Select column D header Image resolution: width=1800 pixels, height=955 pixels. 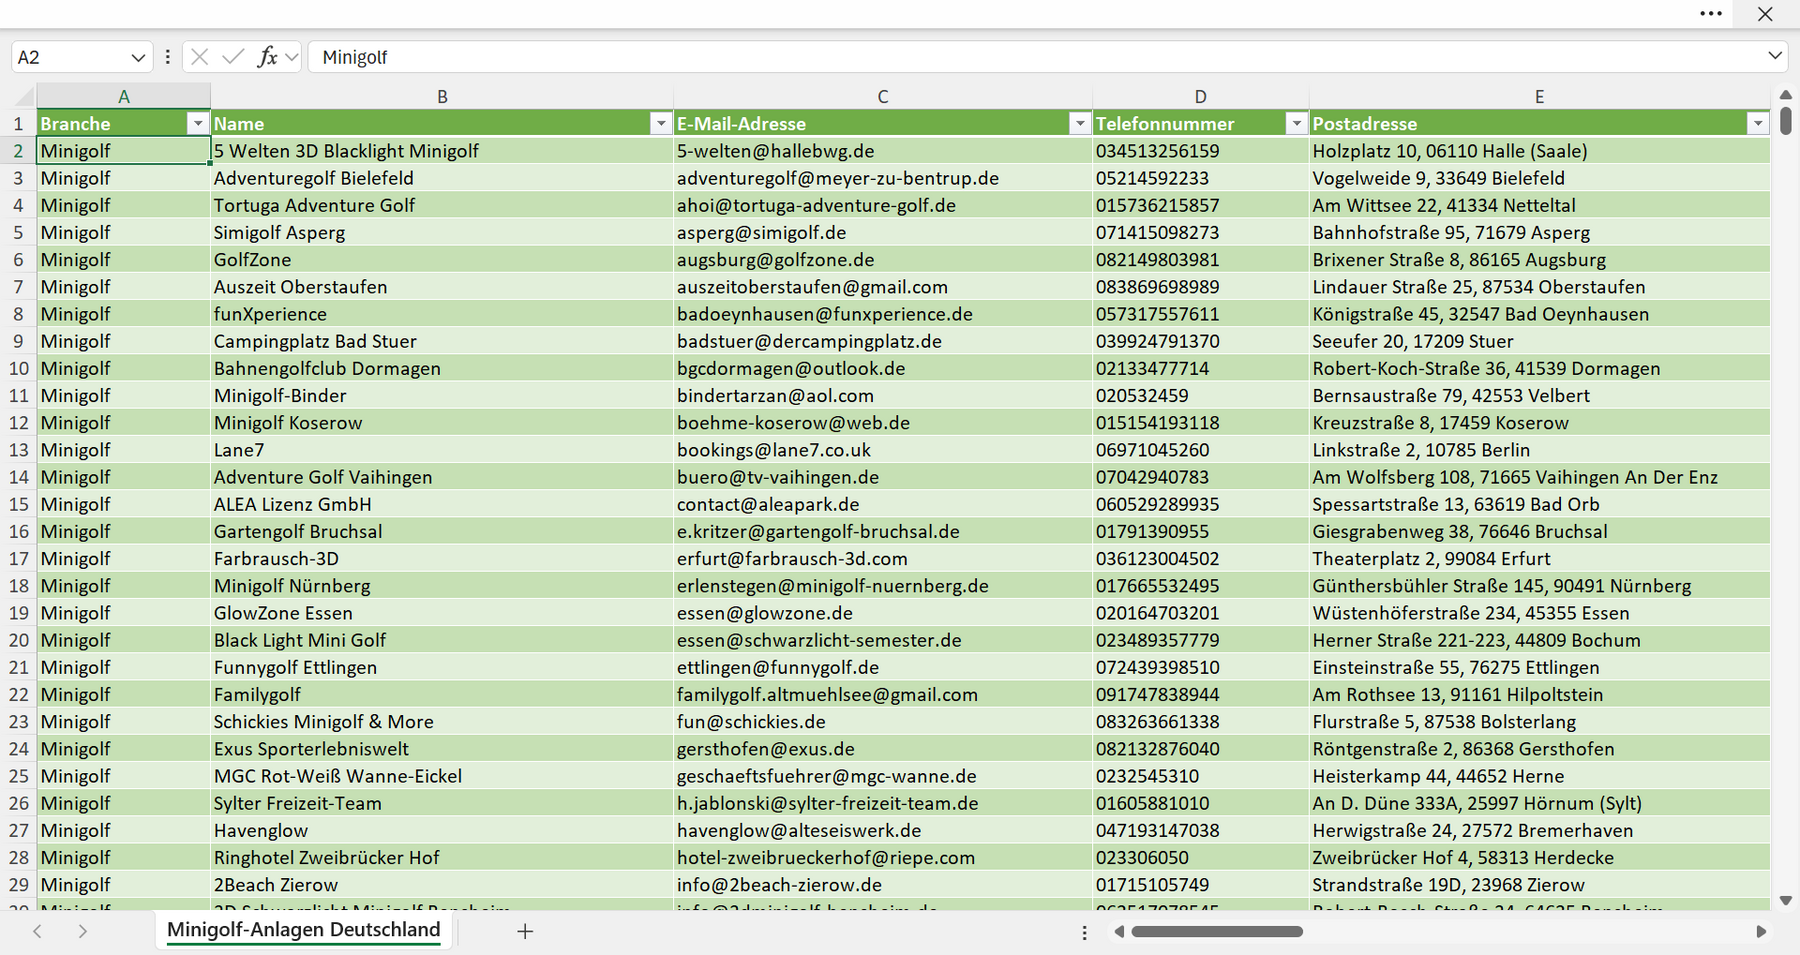tap(1201, 96)
